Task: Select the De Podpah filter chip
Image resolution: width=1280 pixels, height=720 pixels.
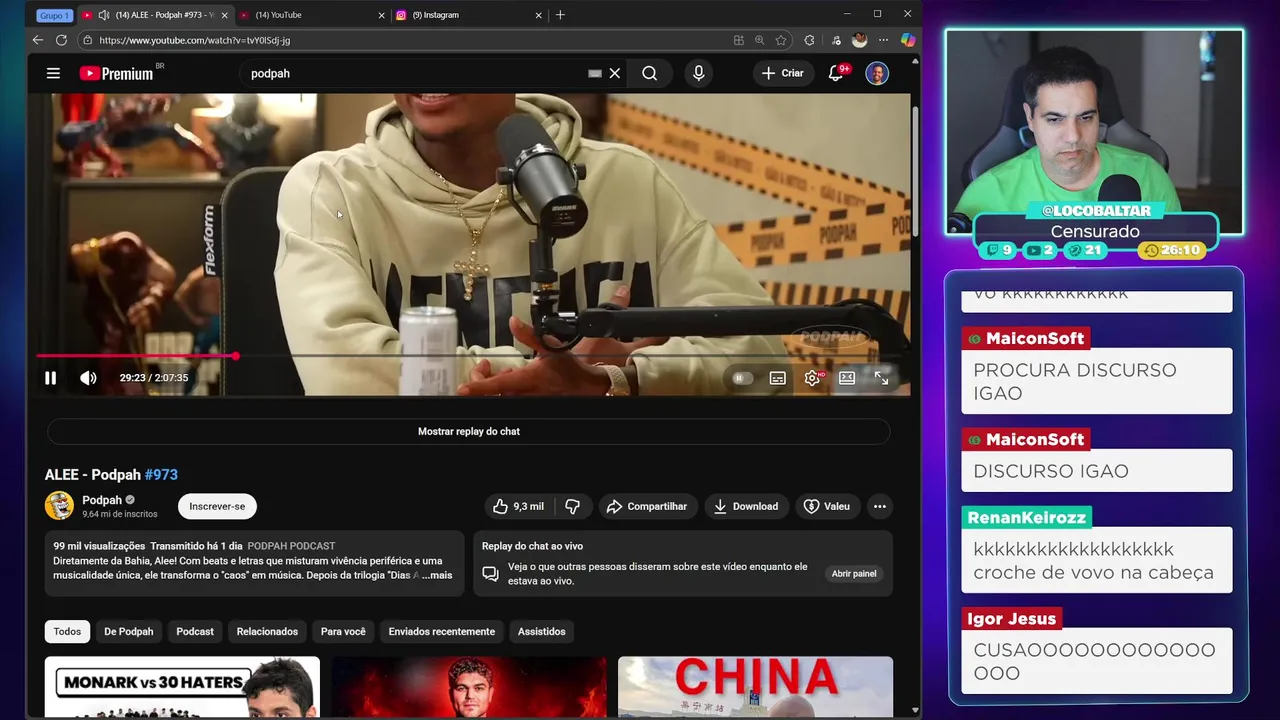Action: (129, 631)
